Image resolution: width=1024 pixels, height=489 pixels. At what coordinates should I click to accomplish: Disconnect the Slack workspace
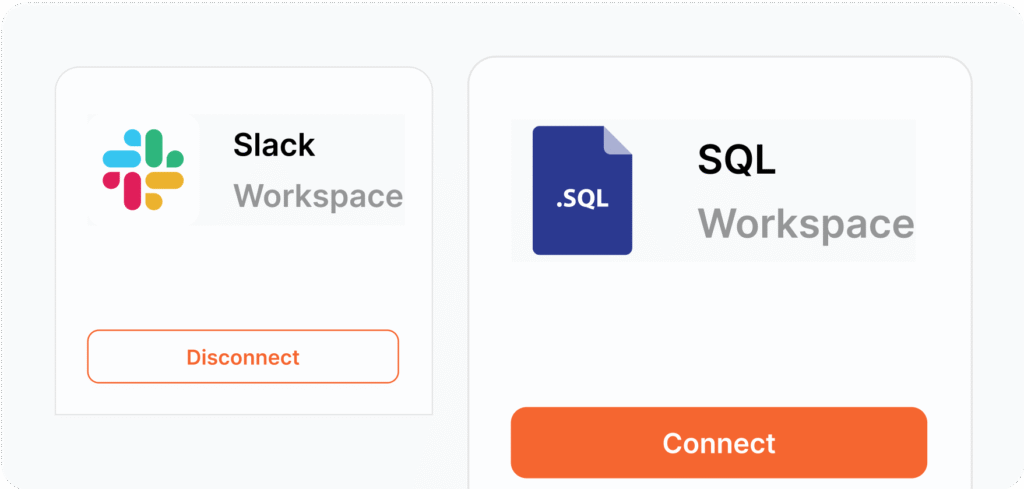click(243, 356)
